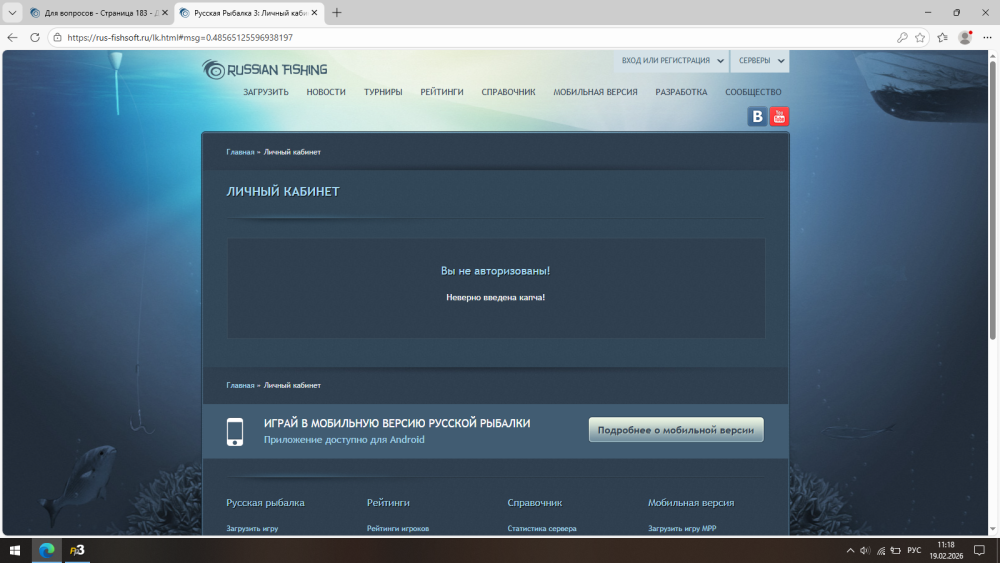Open the ТУРНИРЫ menu item
Viewport: 1000px width, 563px height.
point(383,92)
